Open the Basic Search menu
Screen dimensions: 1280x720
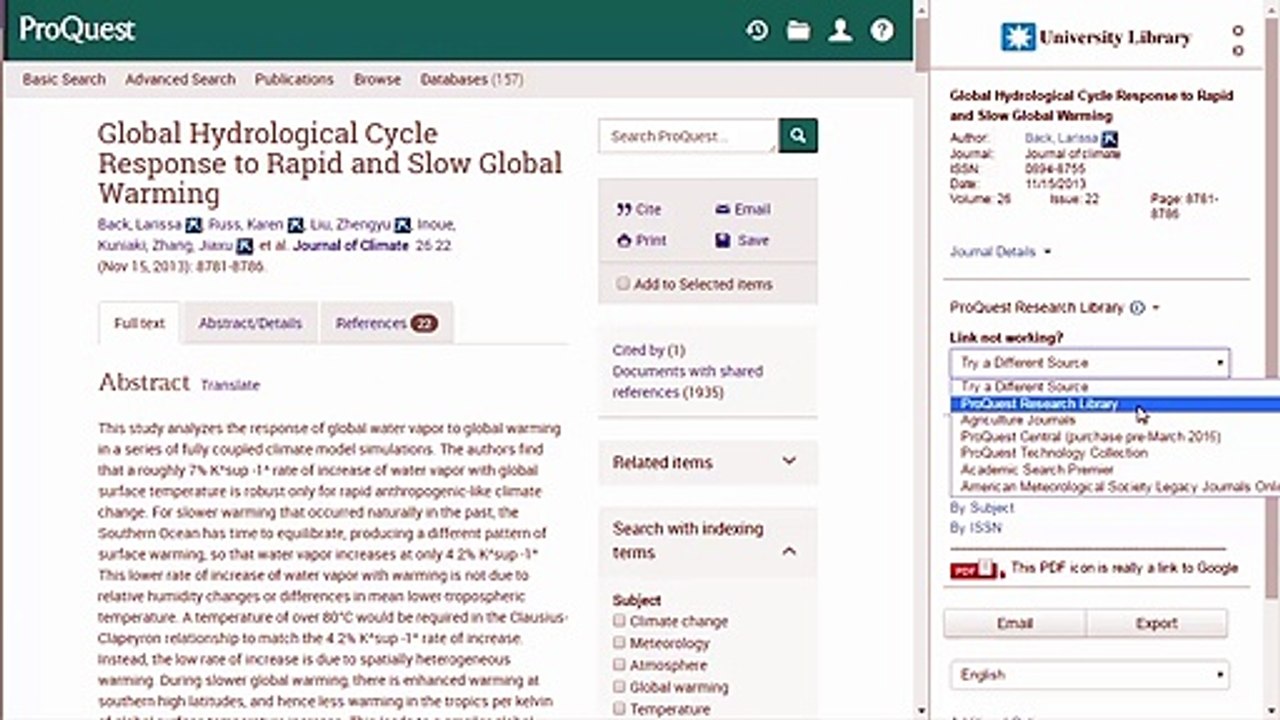[64, 79]
